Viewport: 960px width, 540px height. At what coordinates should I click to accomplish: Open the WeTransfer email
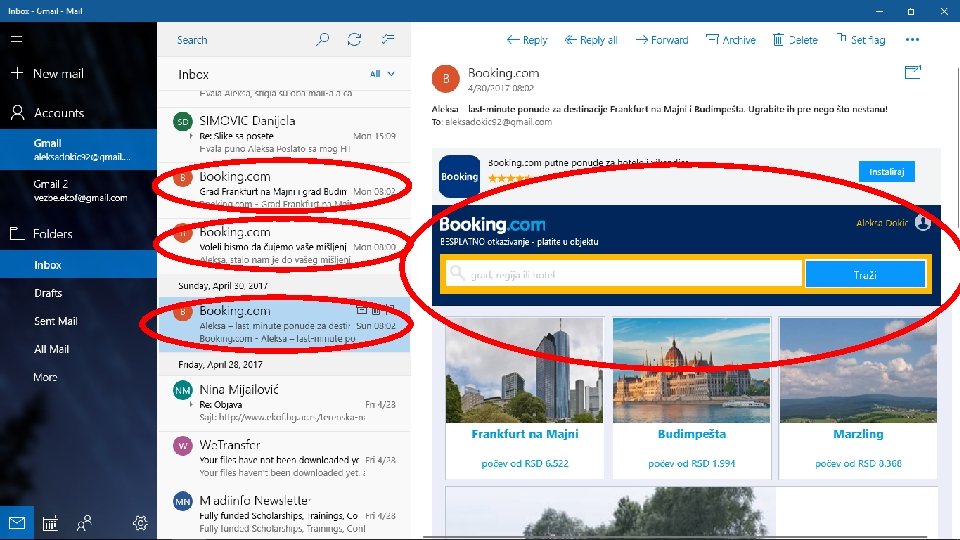pos(285,458)
